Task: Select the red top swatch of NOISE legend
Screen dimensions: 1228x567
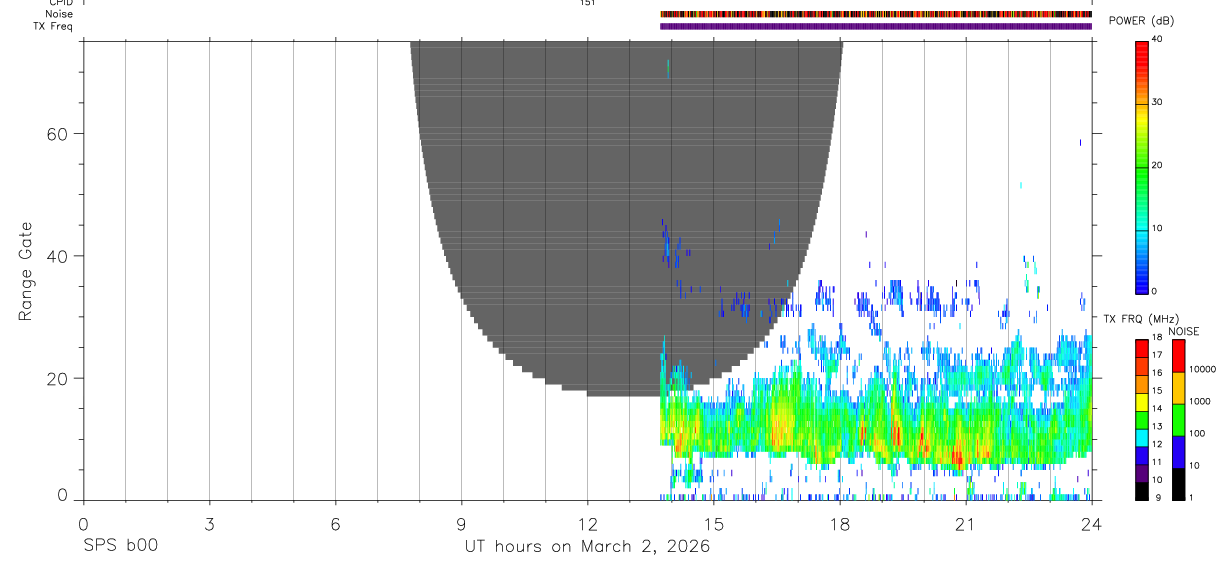Action: [x=1179, y=356]
